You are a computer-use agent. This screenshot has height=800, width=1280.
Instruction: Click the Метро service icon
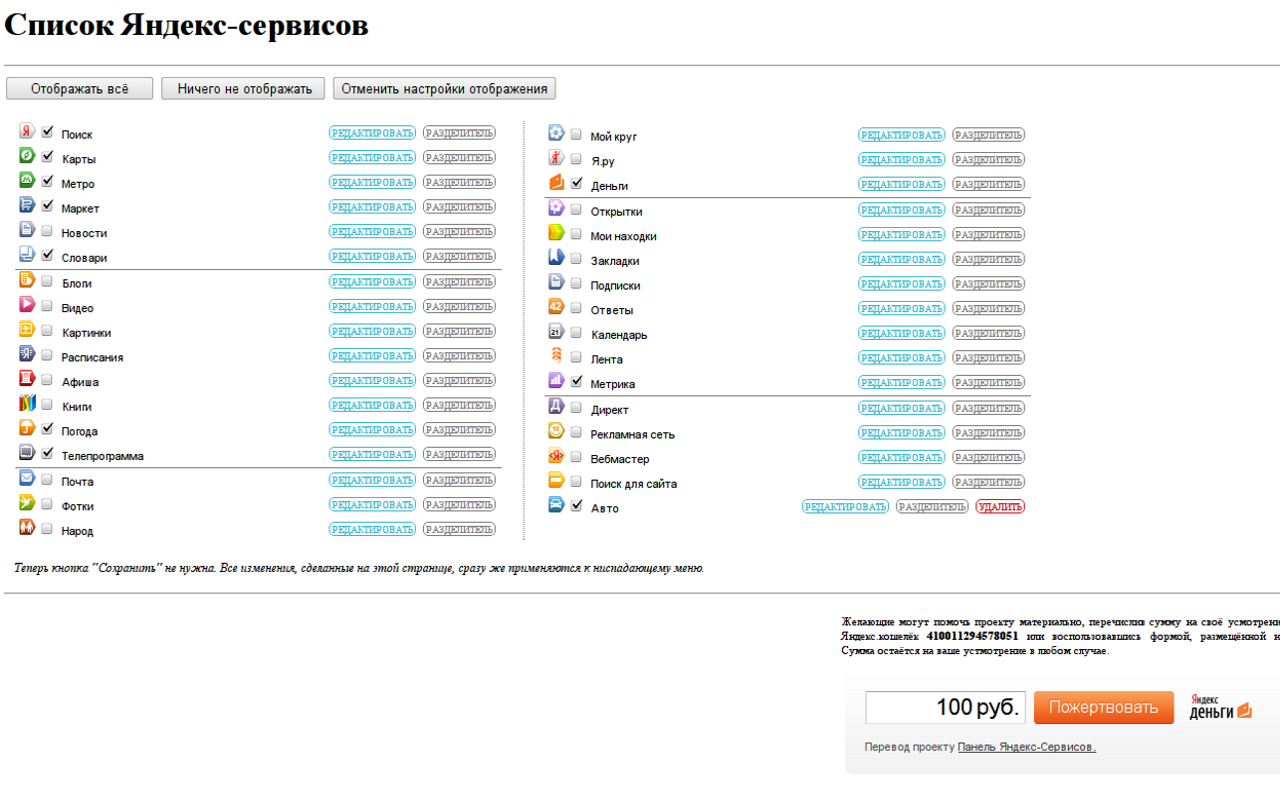tap(27, 180)
